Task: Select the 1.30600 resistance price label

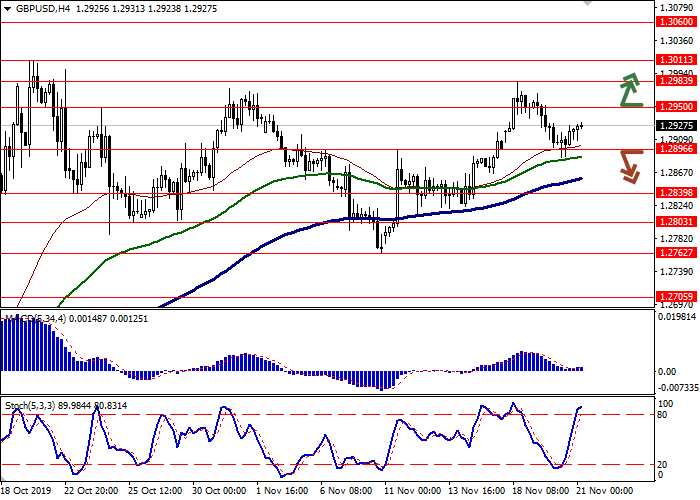Action: pos(676,21)
